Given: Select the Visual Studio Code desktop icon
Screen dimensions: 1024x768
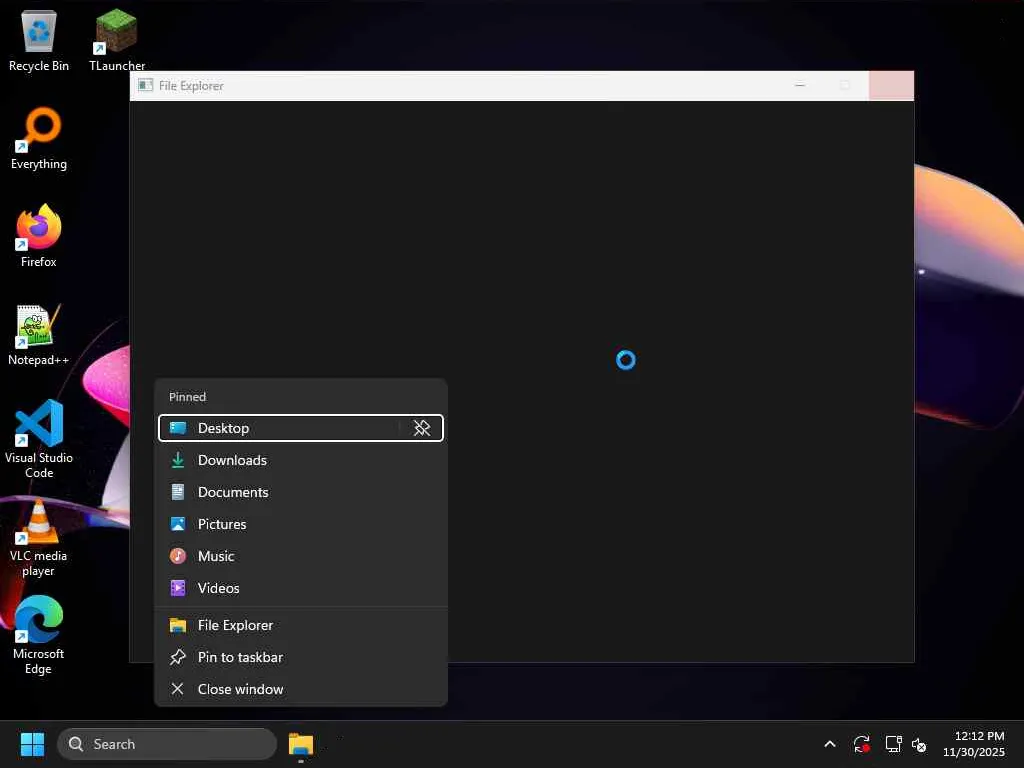Looking at the screenshot, I should pos(39,439).
